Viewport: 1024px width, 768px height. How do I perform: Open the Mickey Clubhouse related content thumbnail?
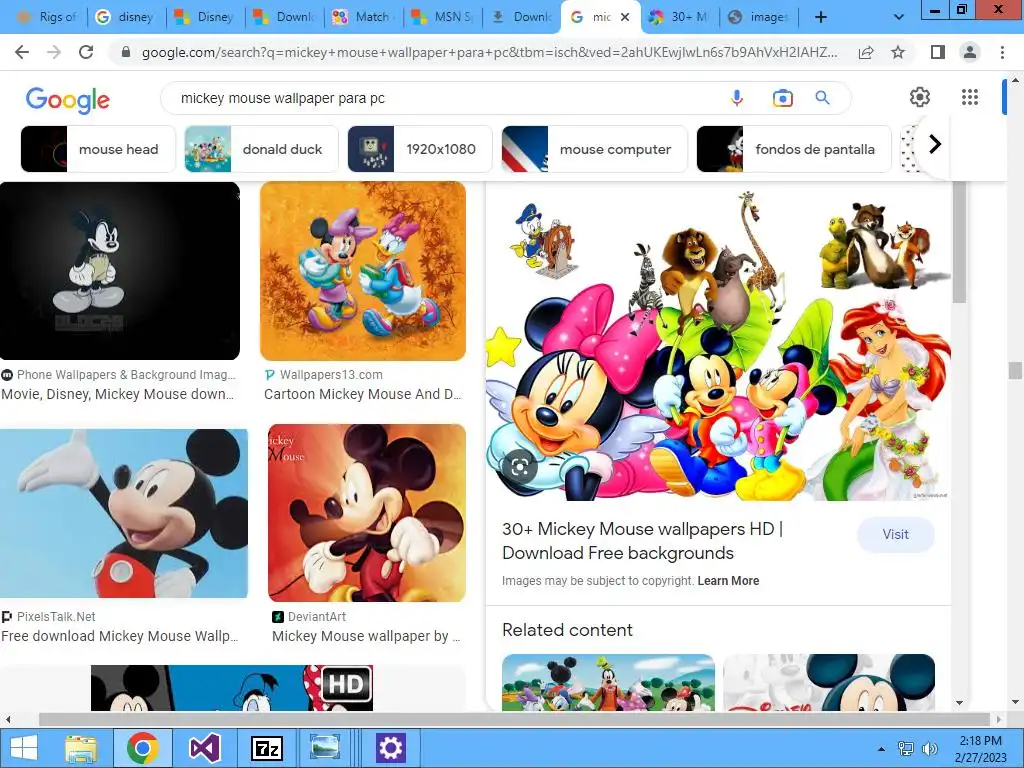608,682
